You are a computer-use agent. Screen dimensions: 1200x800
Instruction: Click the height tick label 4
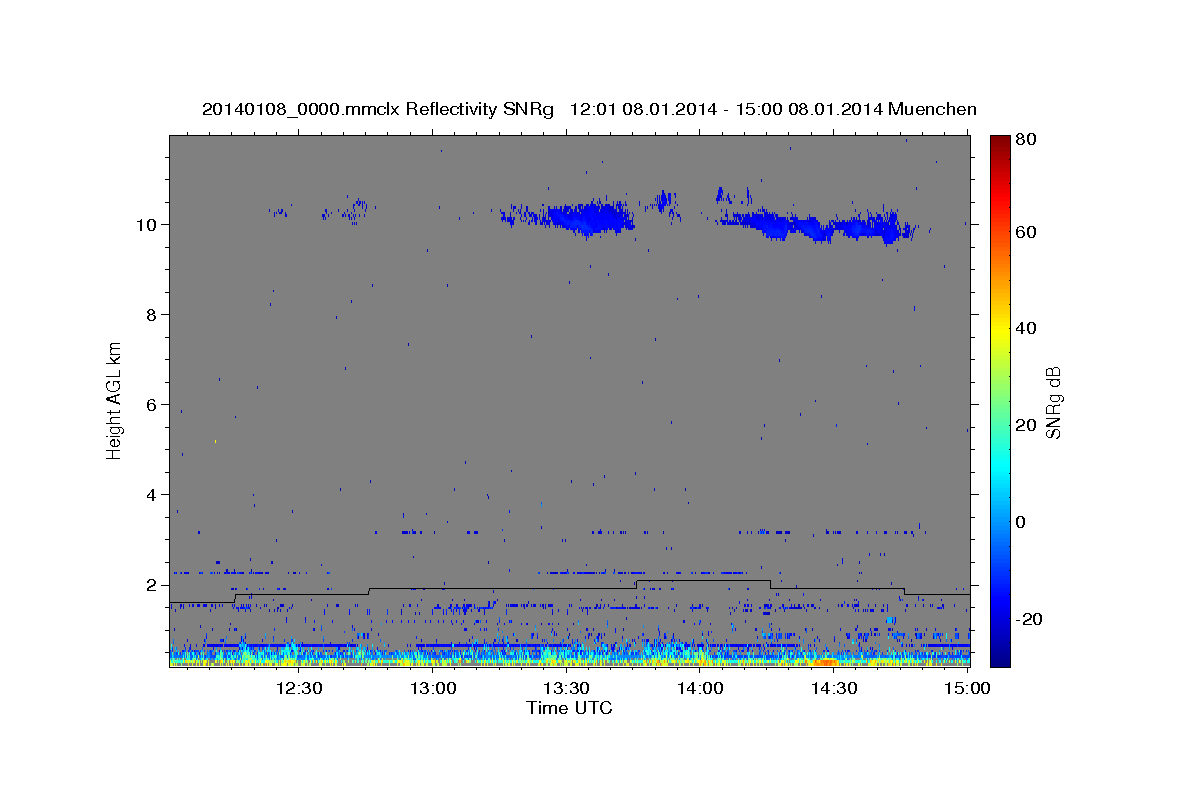[x=153, y=494]
